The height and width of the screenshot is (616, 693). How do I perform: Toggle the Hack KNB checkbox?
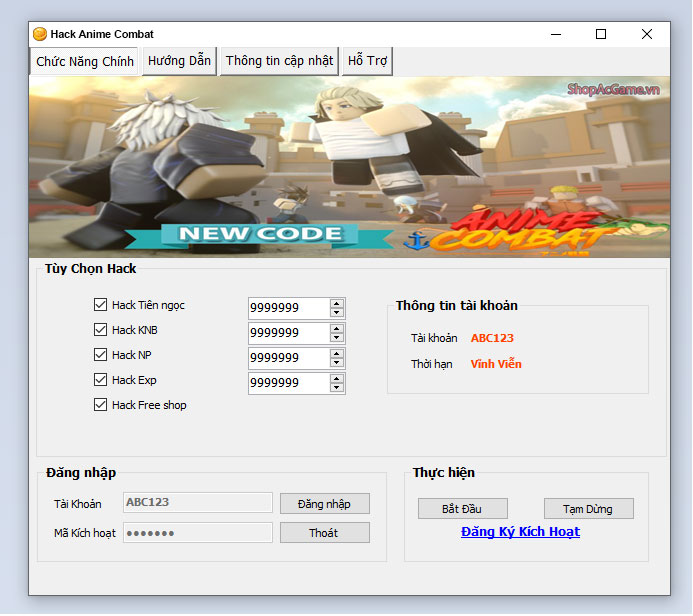point(100,330)
